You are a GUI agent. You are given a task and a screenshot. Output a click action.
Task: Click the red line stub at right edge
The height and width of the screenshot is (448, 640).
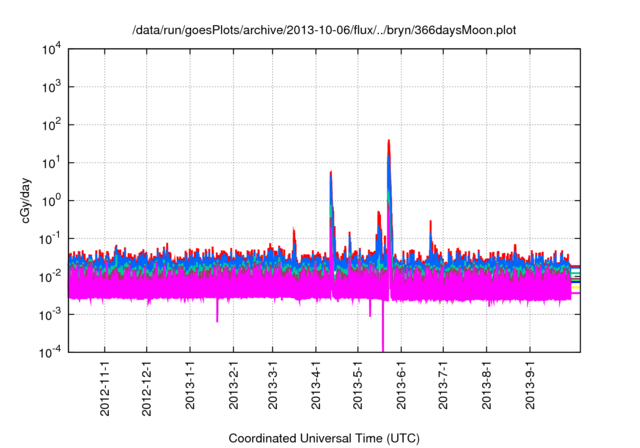576,266
